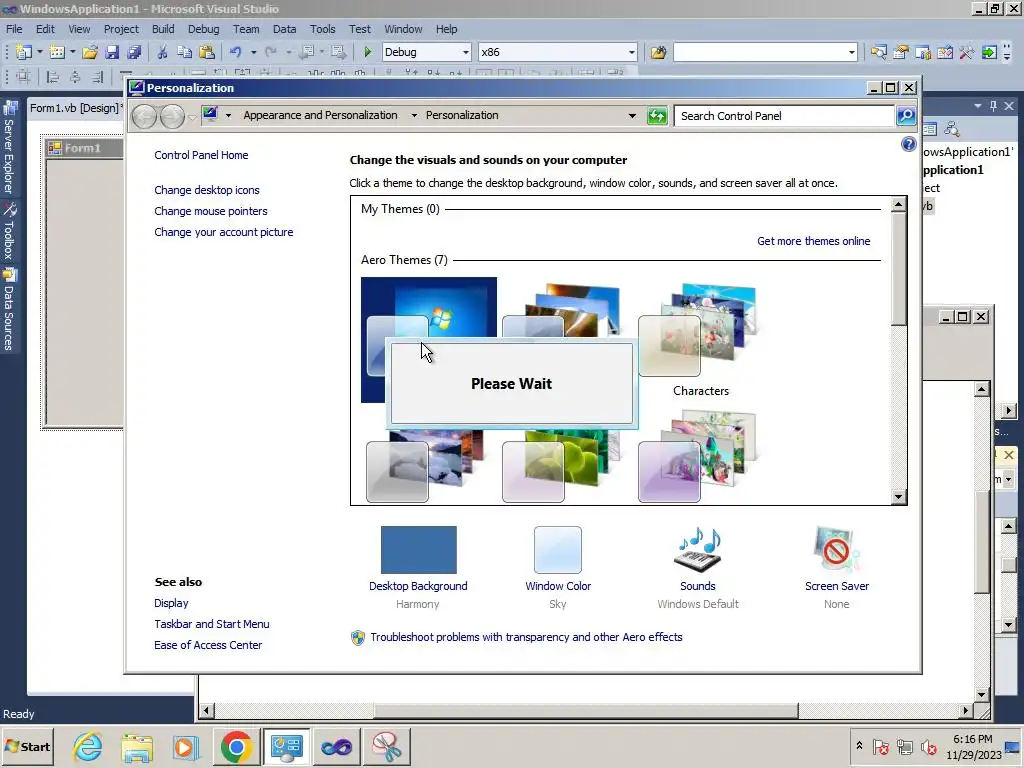Viewport: 1024px width, 768px height.
Task: Click the Action Center flag in the tray
Action: (x=880, y=746)
